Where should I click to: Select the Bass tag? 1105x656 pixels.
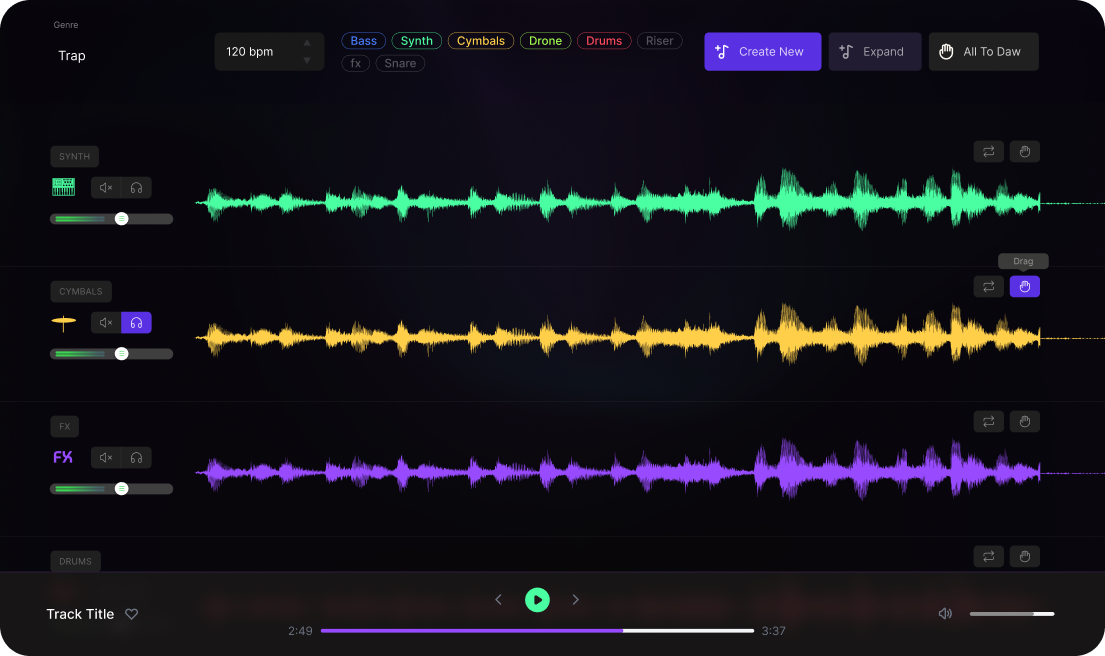[x=364, y=41]
